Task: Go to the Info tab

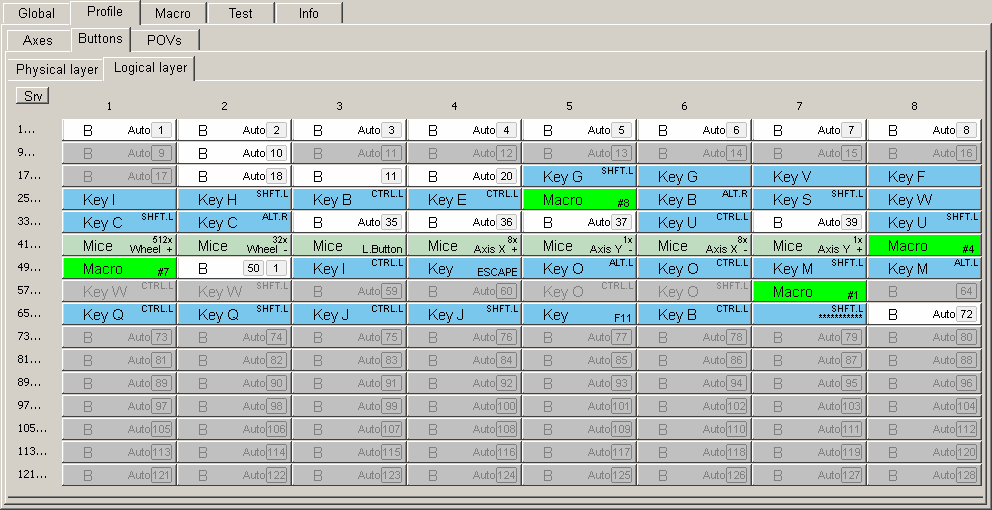Action: click(308, 13)
